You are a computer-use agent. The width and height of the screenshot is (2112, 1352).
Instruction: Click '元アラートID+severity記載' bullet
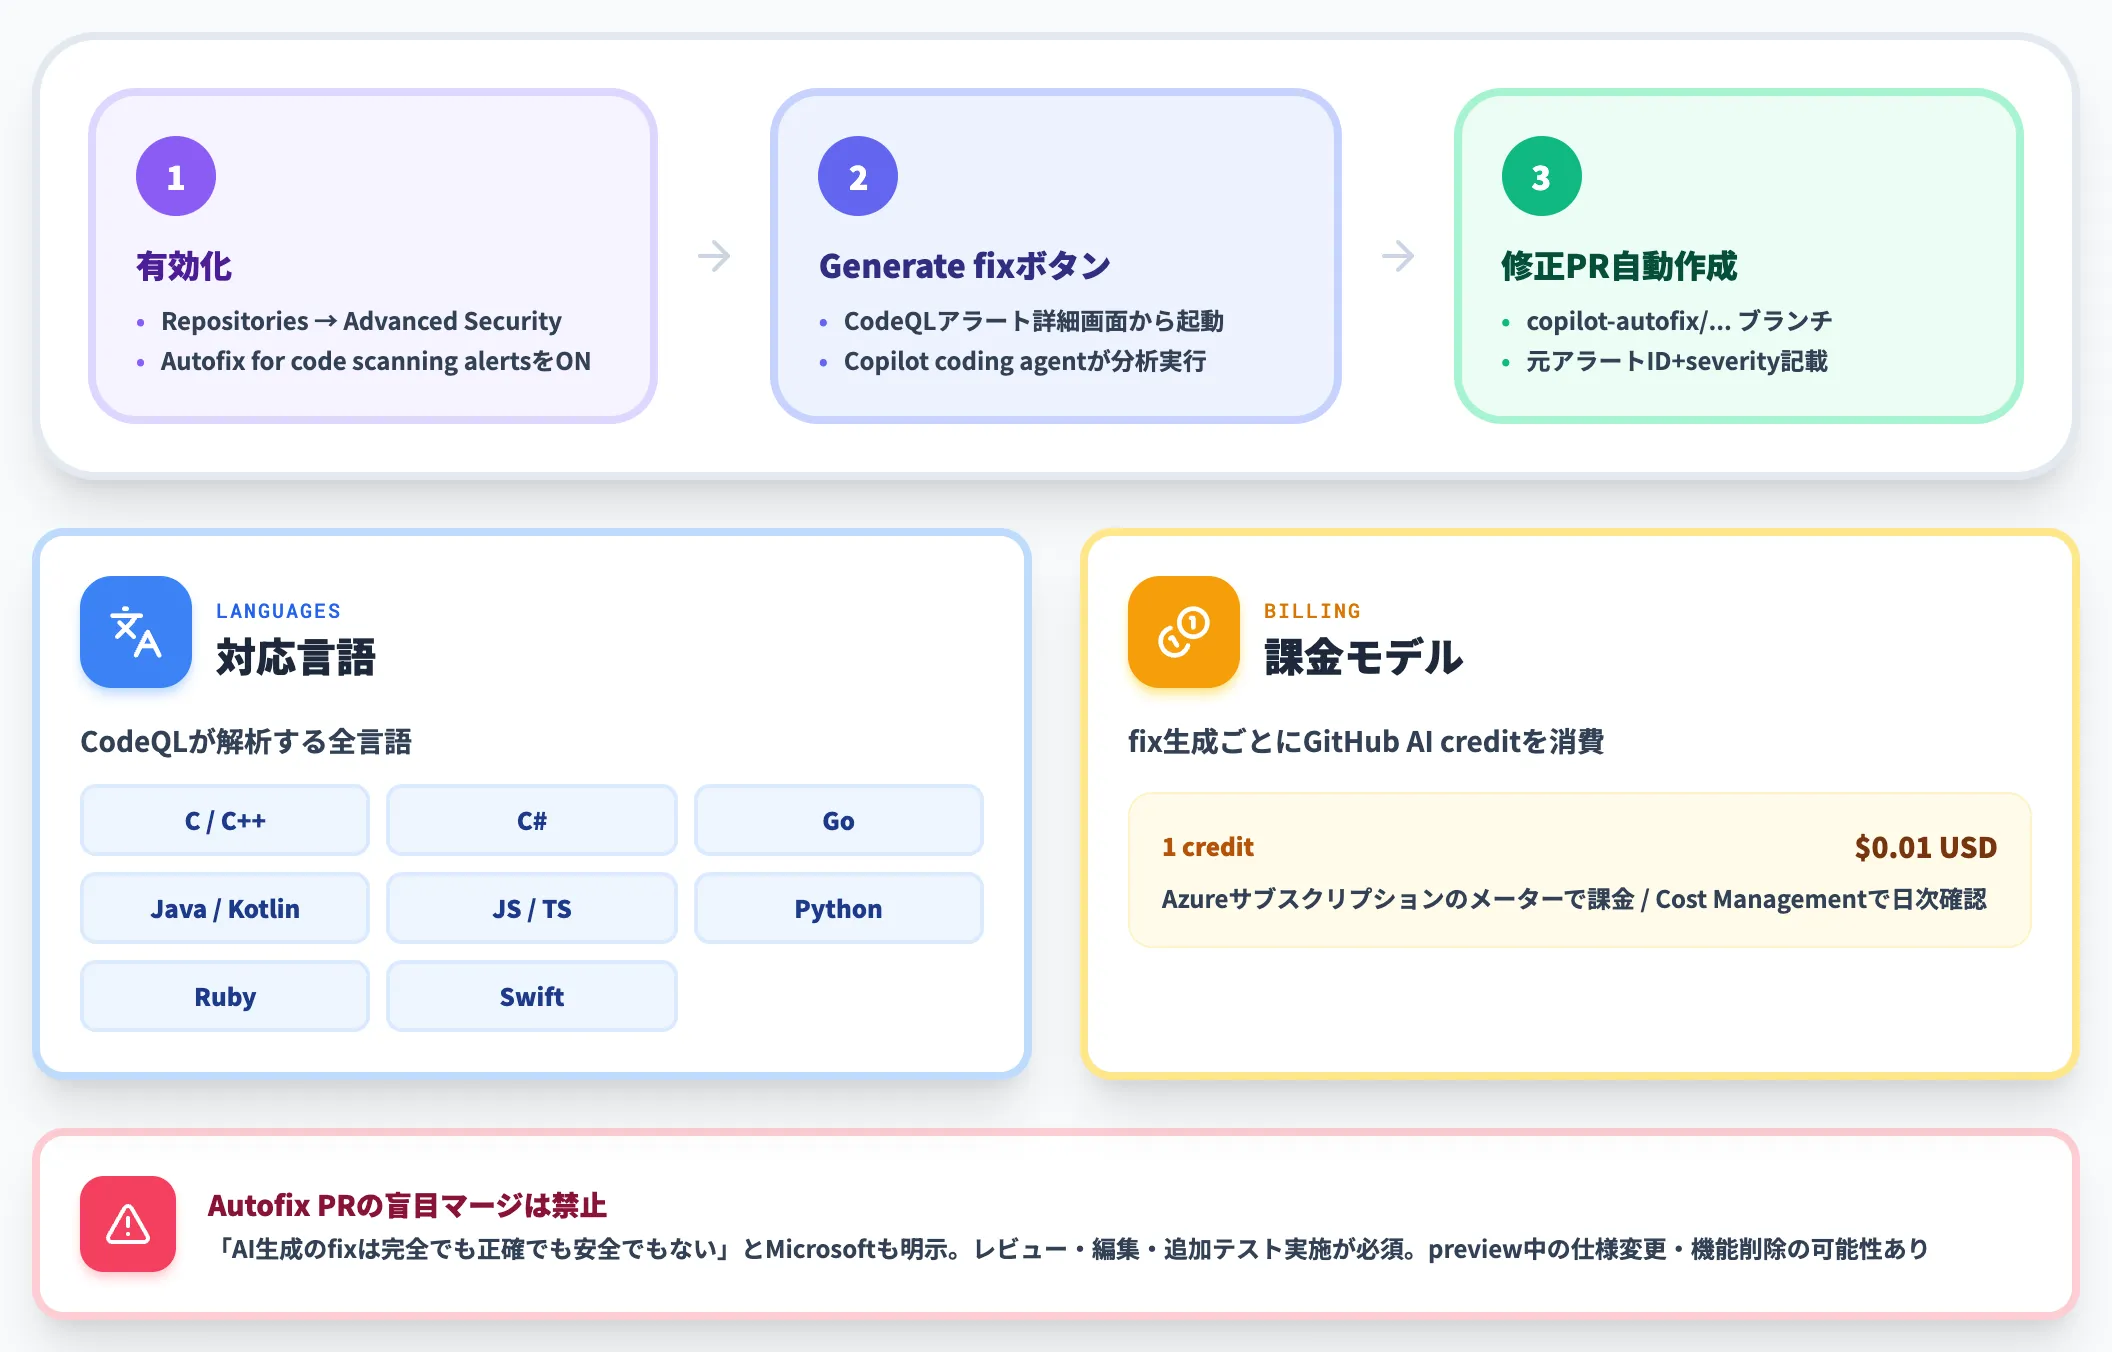pyautogui.click(x=1677, y=361)
